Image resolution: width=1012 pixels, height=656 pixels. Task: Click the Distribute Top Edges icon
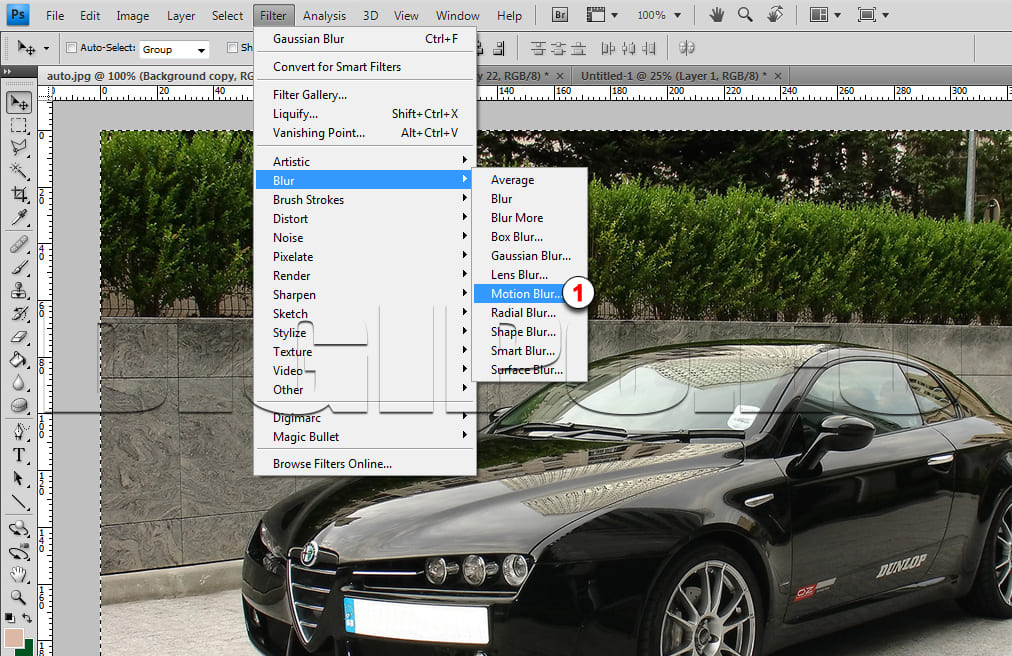[x=538, y=48]
